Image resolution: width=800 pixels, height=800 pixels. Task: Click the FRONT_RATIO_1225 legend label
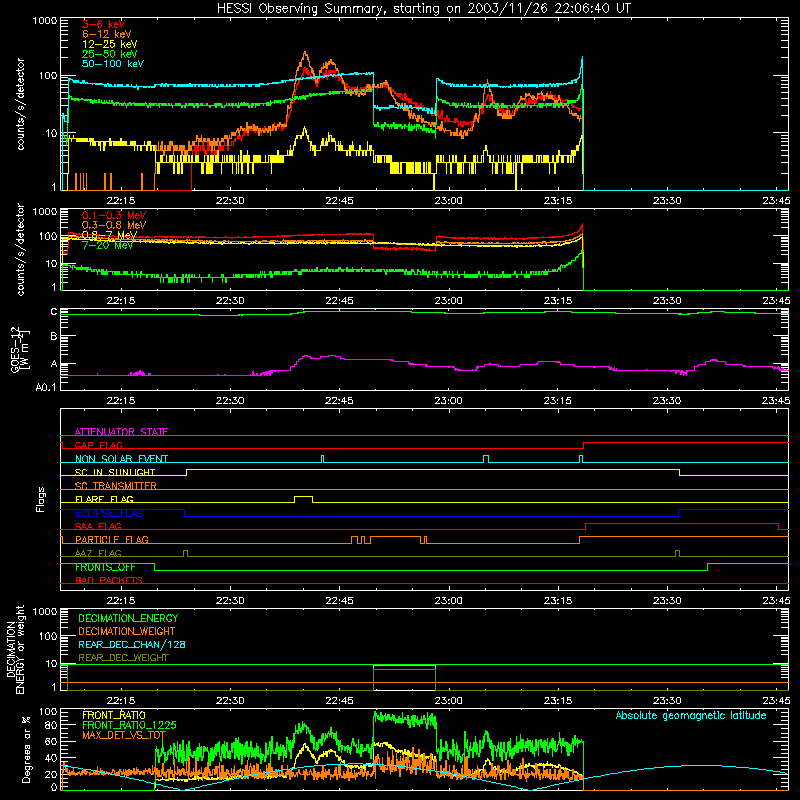(x=129, y=725)
